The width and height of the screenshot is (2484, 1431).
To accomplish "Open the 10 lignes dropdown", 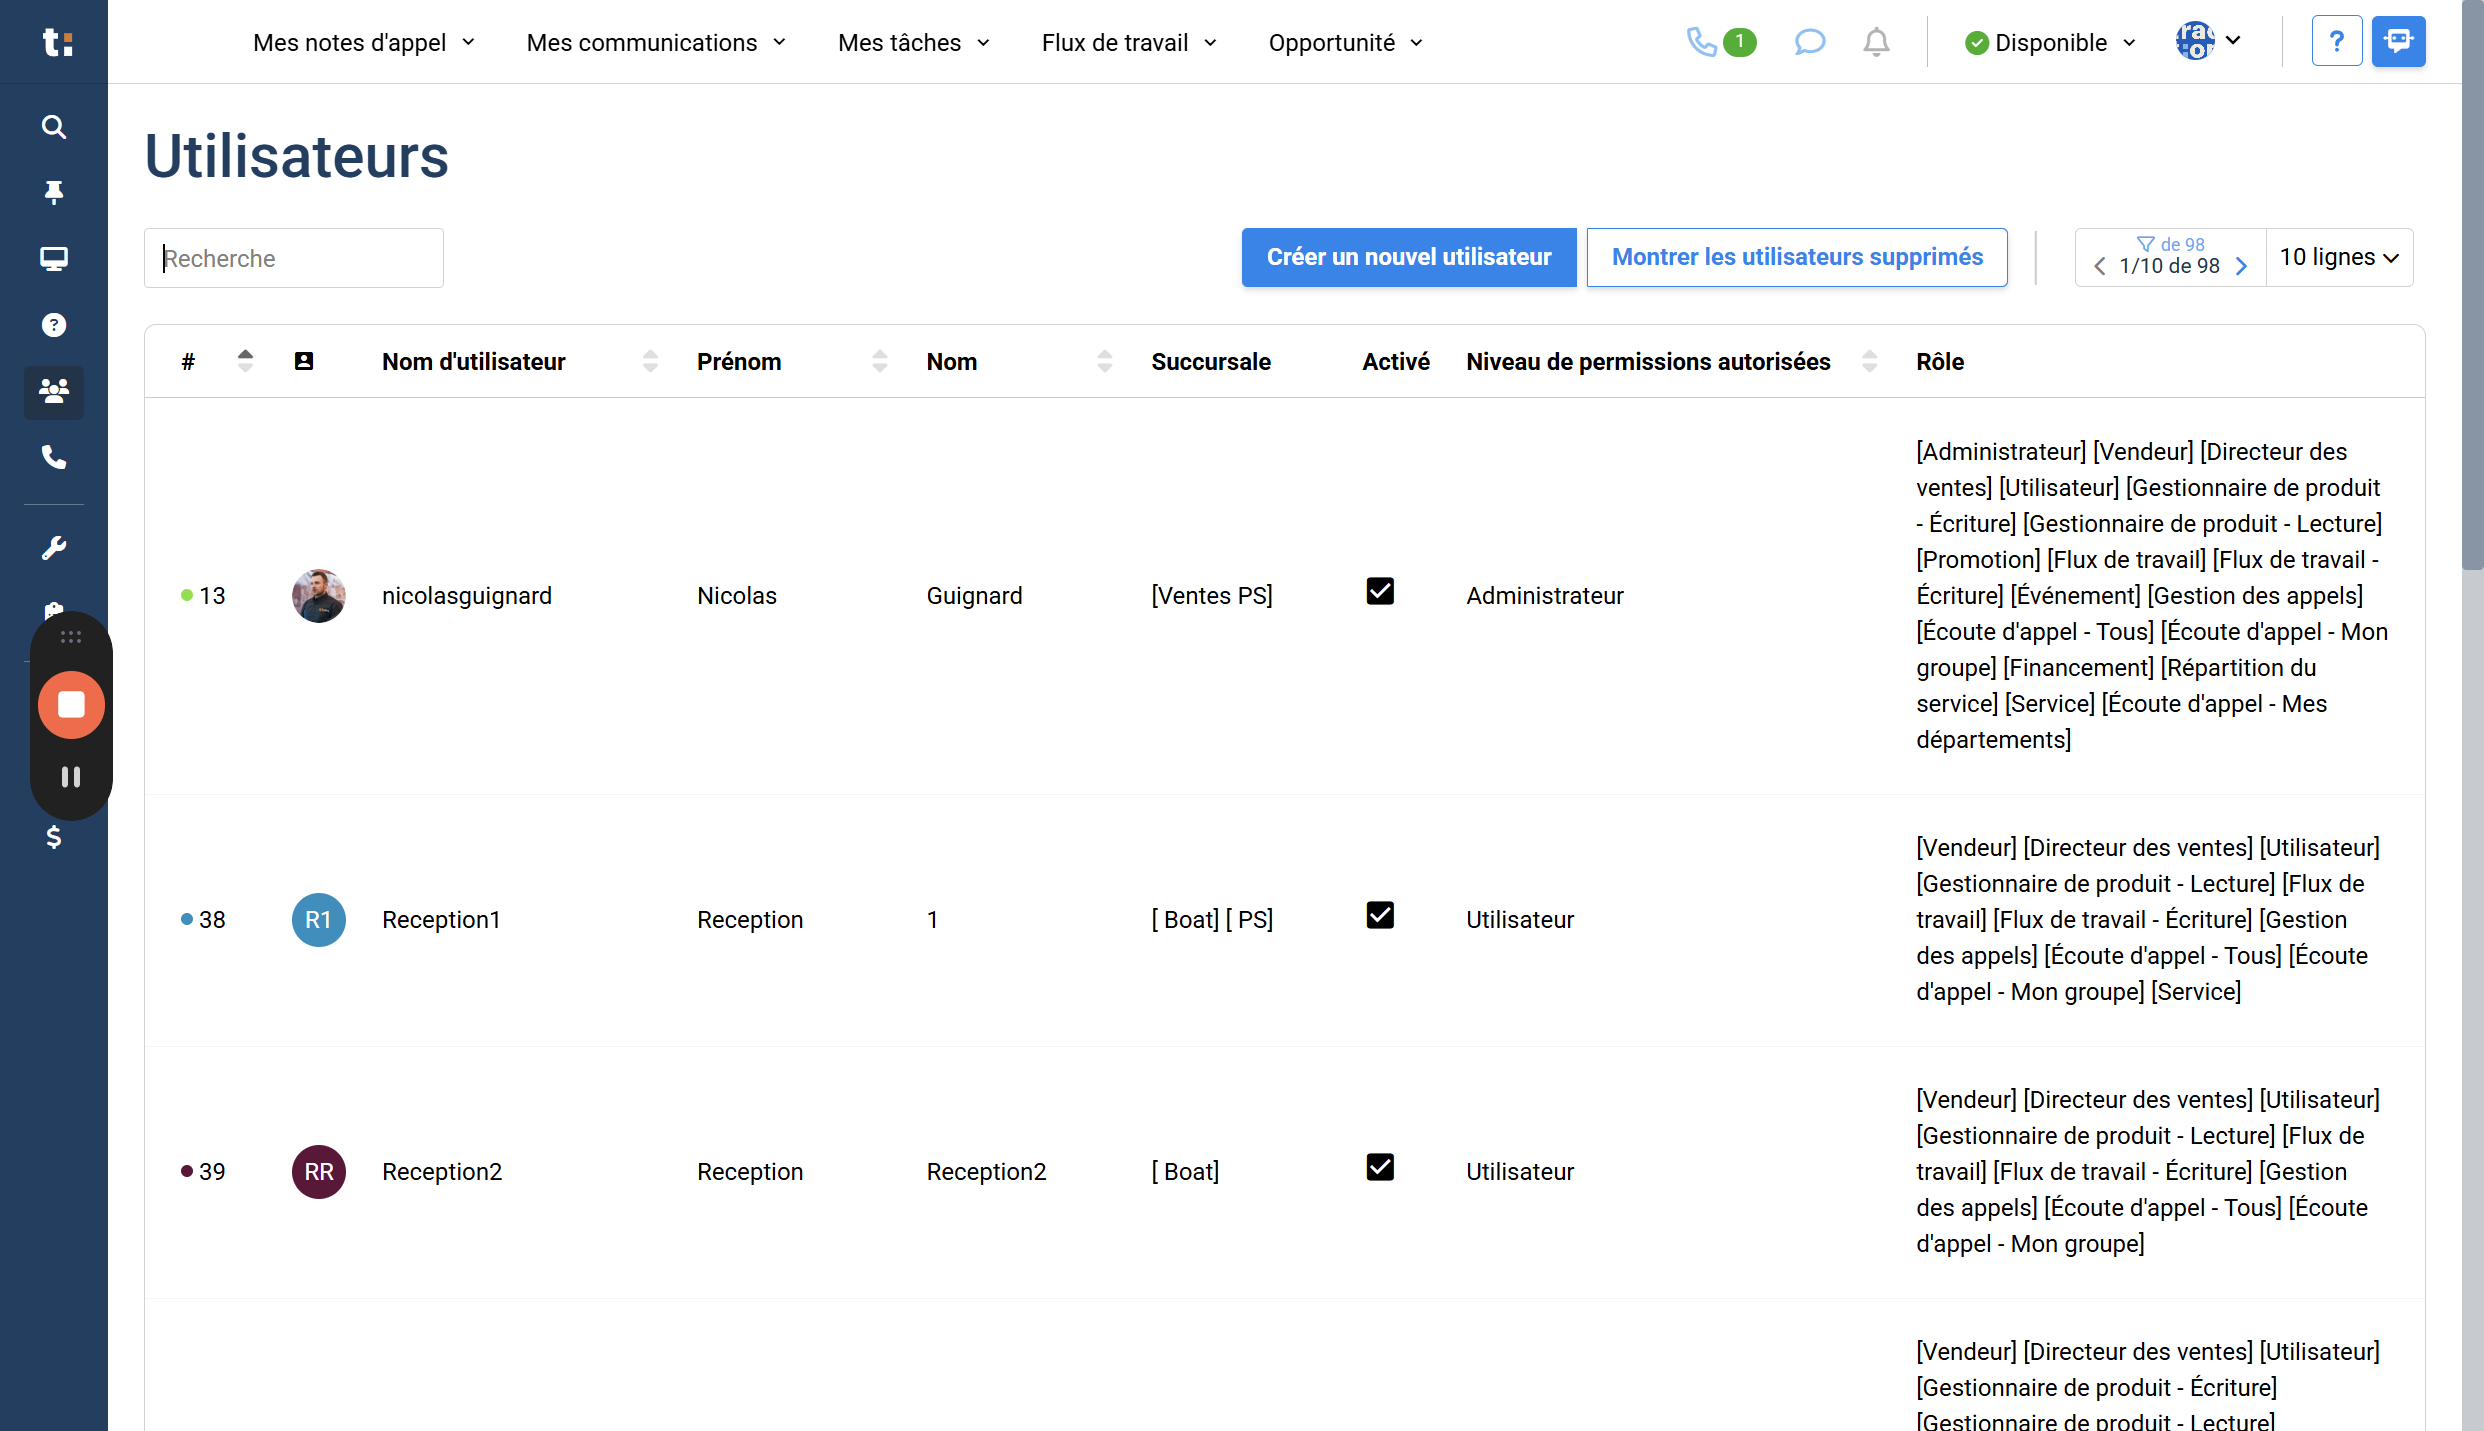I will 2338,258.
